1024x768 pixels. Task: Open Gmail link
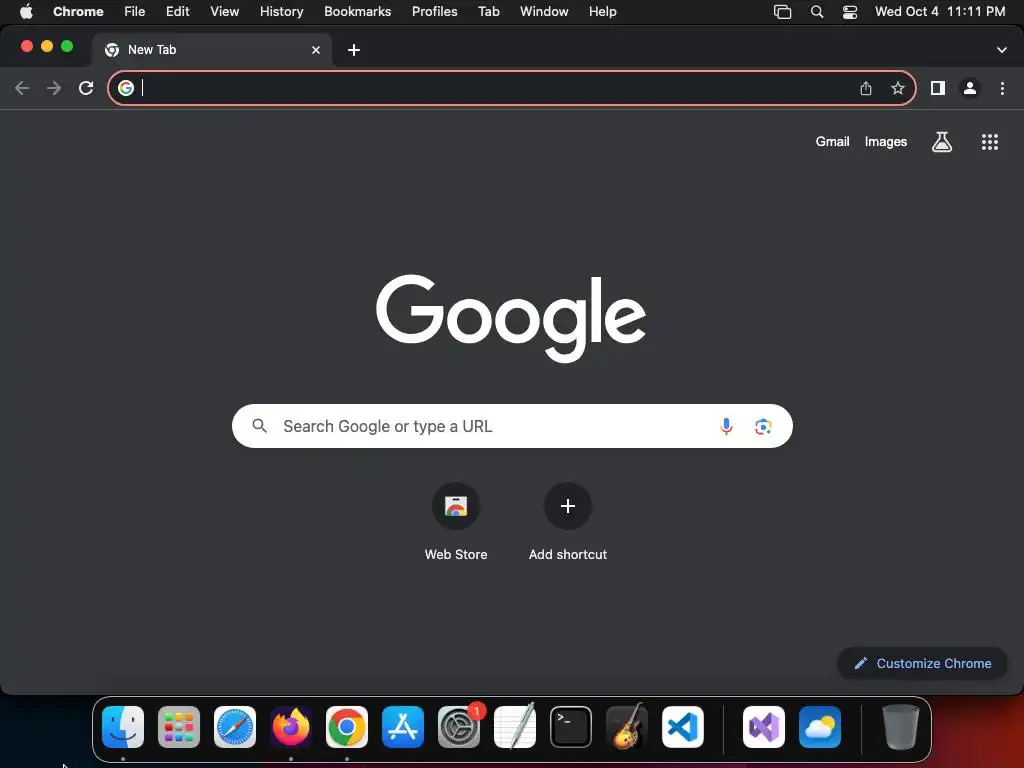click(833, 142)
